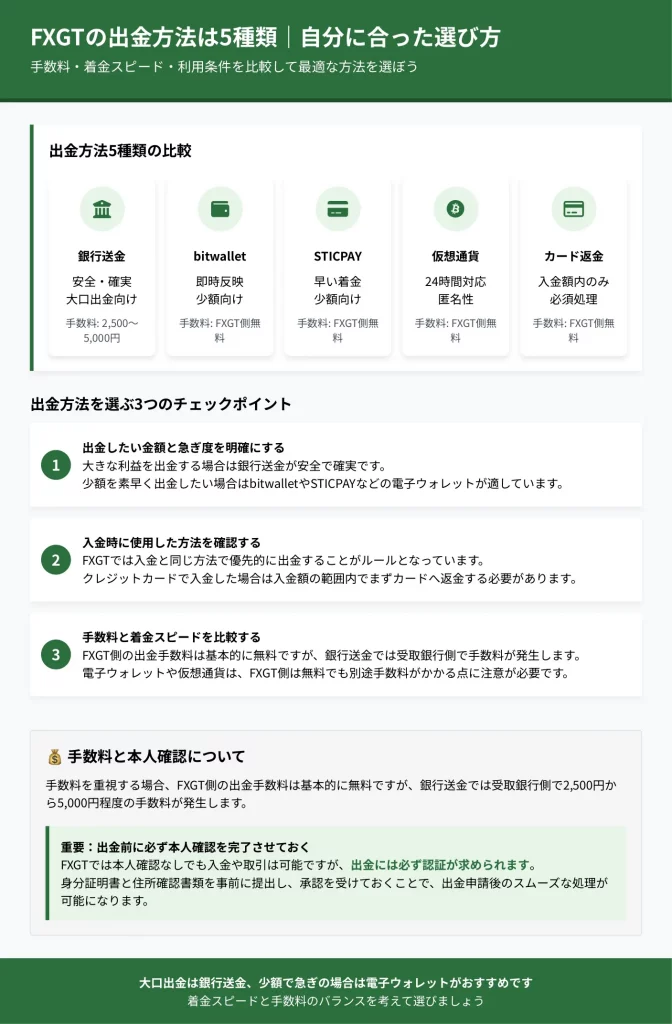Click the card icon above STICPAY
This screenshot has width=672, height=1024.
point(338,209)
